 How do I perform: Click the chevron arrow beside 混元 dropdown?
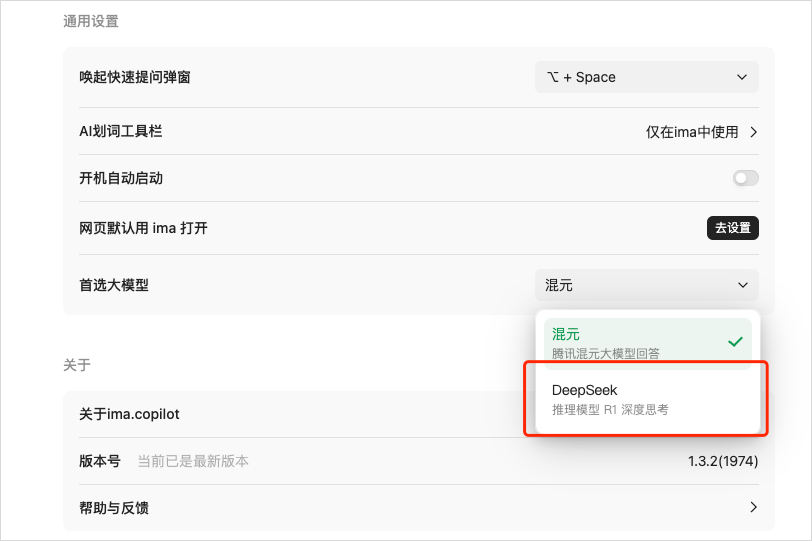743,285
